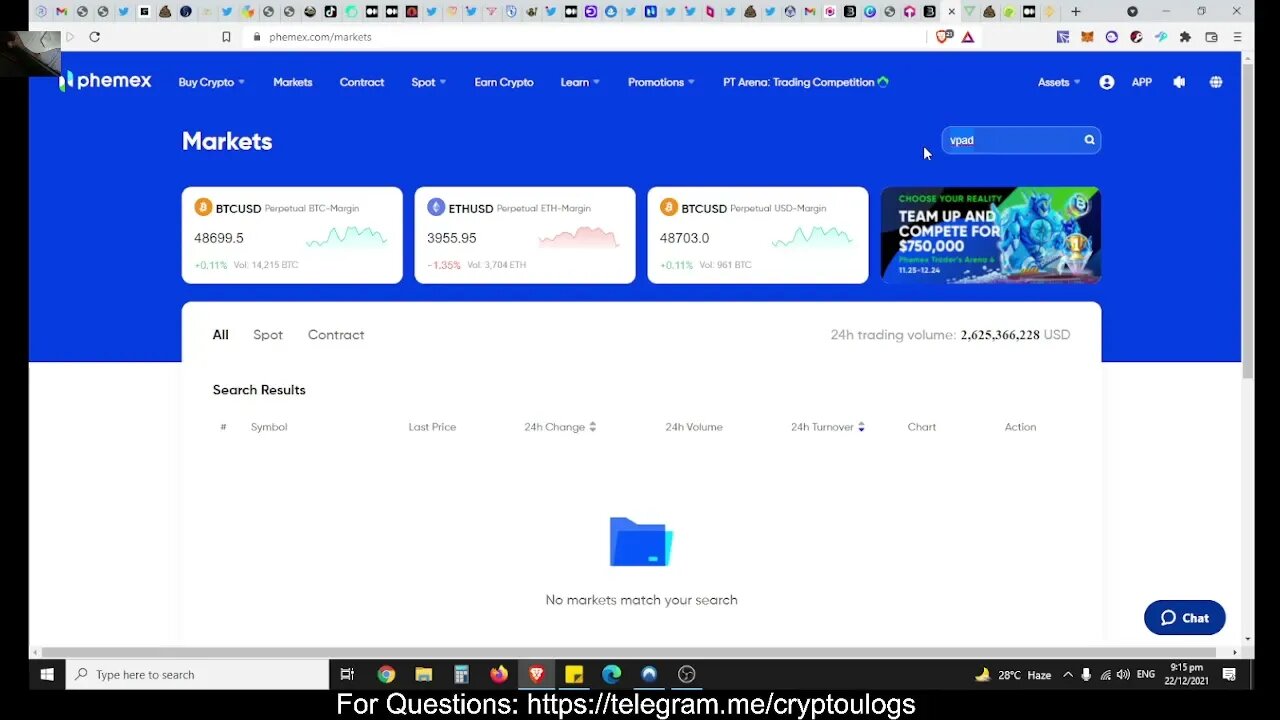The image size is (1280, 720).
Task: Open the Brave wallet icon
Action: (1211, 37)
